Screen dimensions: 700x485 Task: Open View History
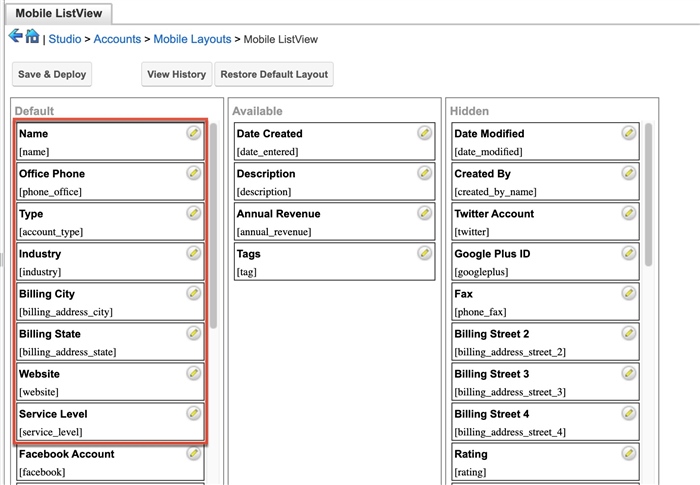pyautogui.click(x=176, y=74)
